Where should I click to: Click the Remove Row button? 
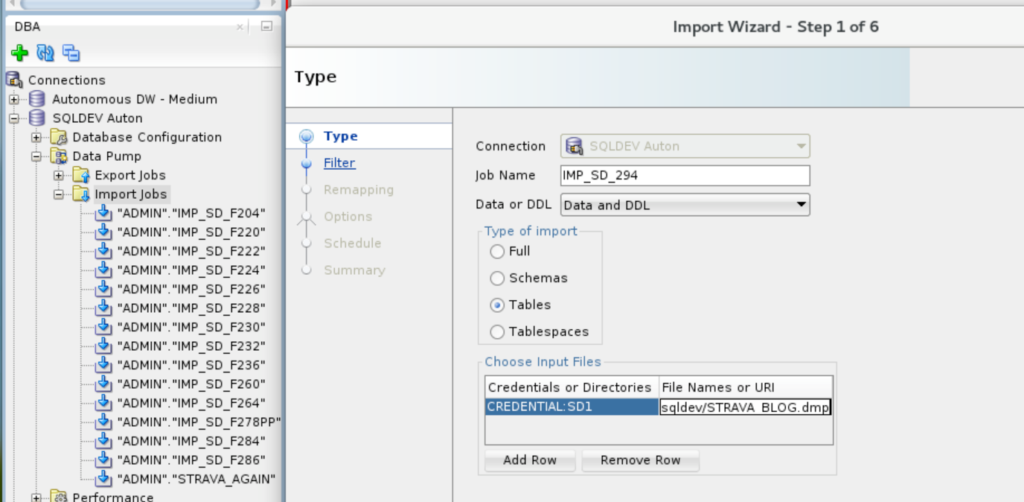(641, 460)
